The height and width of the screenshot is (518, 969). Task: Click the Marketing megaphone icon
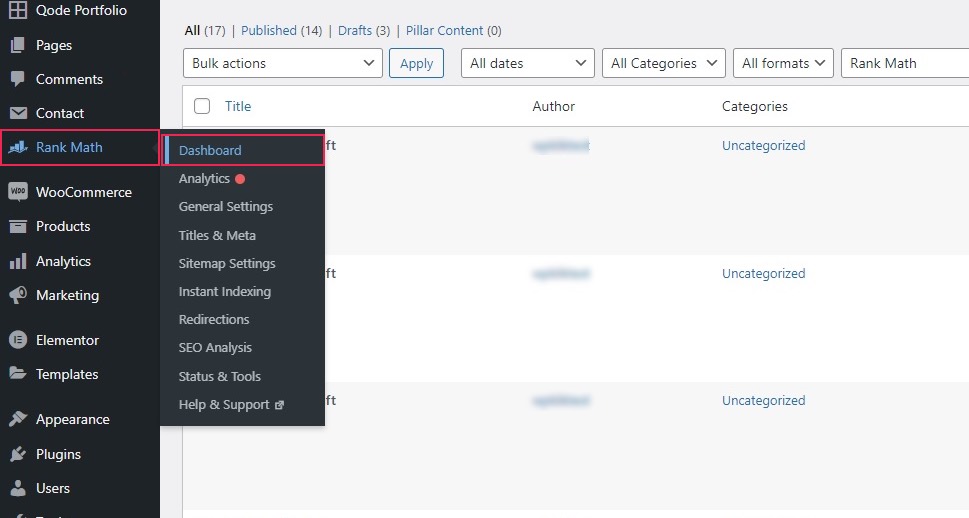pyautogui.click(x=18, y=295)
